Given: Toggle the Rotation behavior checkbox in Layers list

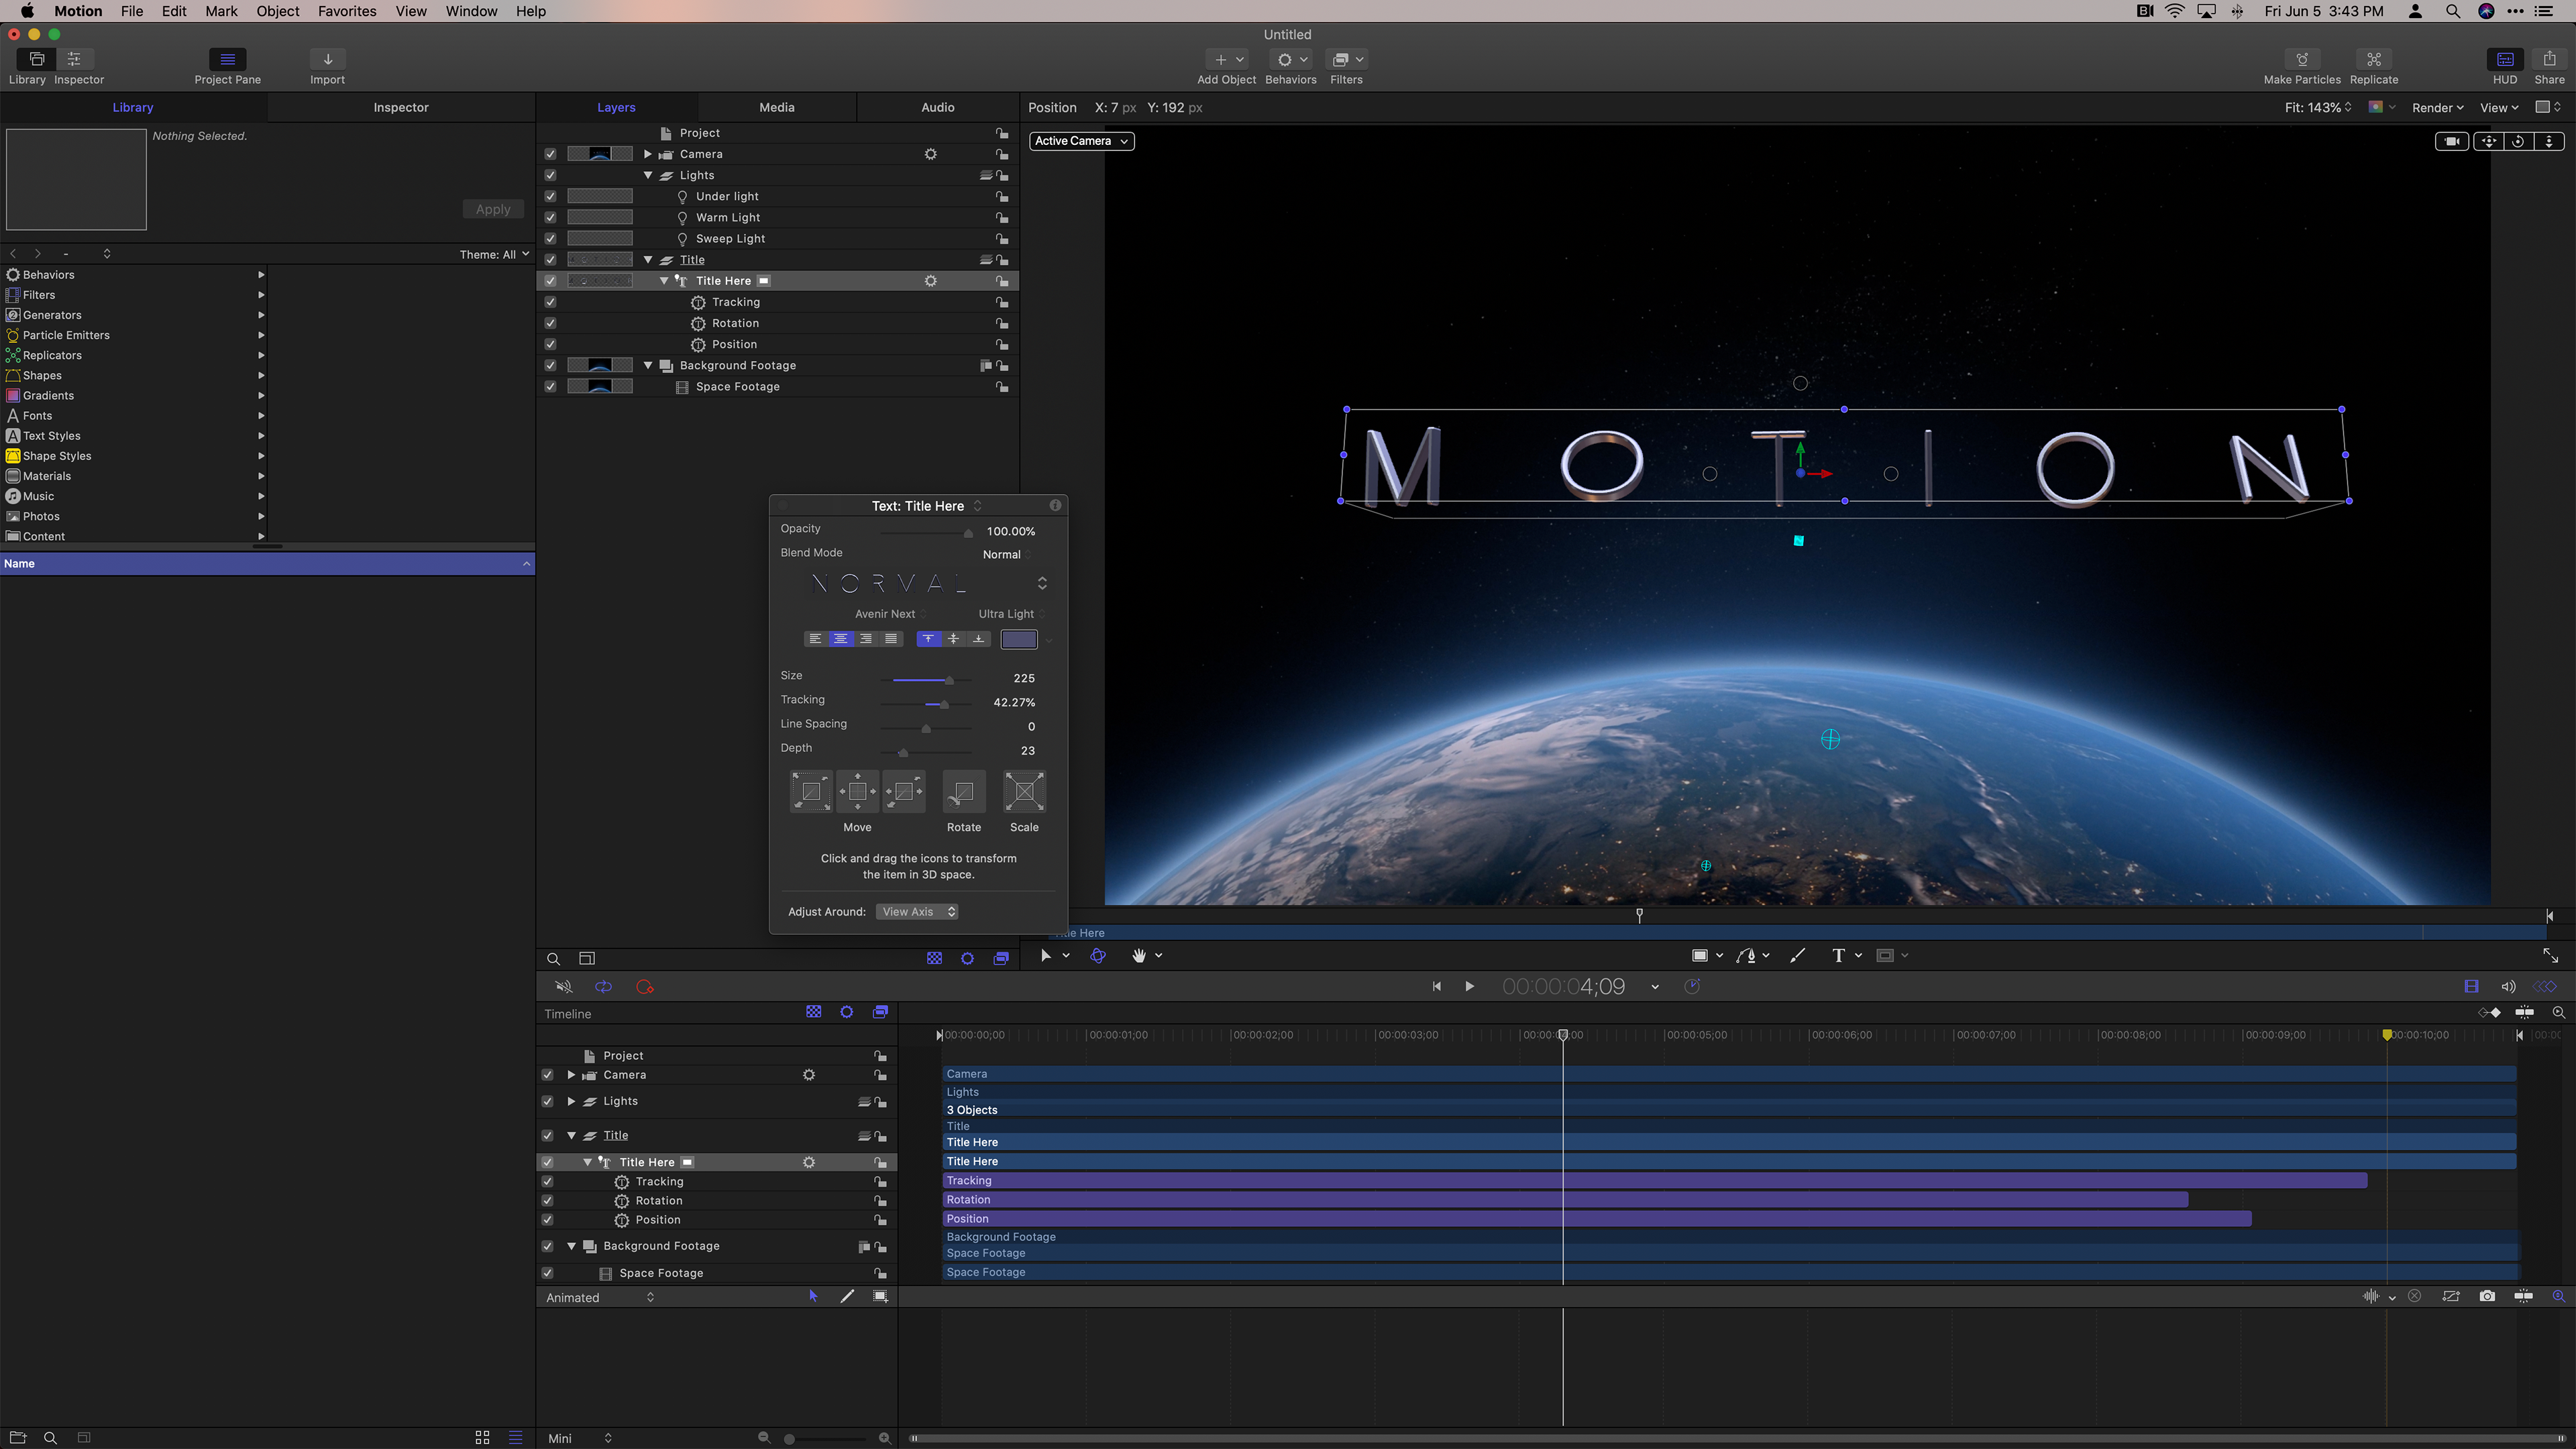Looking at the screenshot, I should 550,323.
